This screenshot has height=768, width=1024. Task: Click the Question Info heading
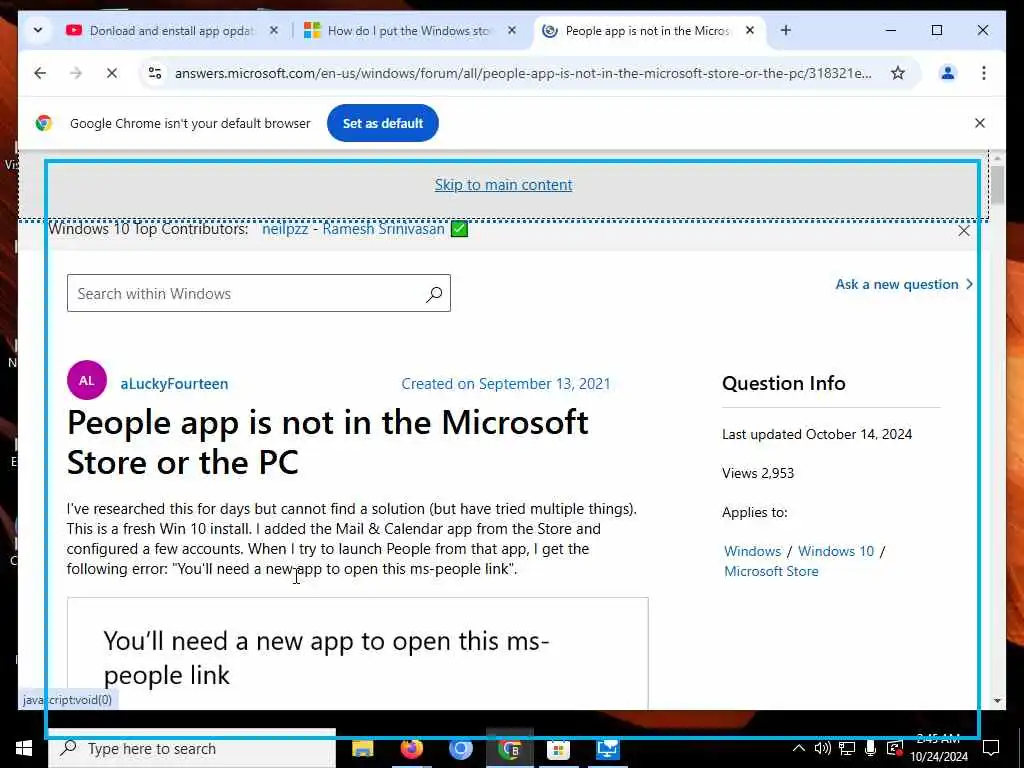(784, 383)
